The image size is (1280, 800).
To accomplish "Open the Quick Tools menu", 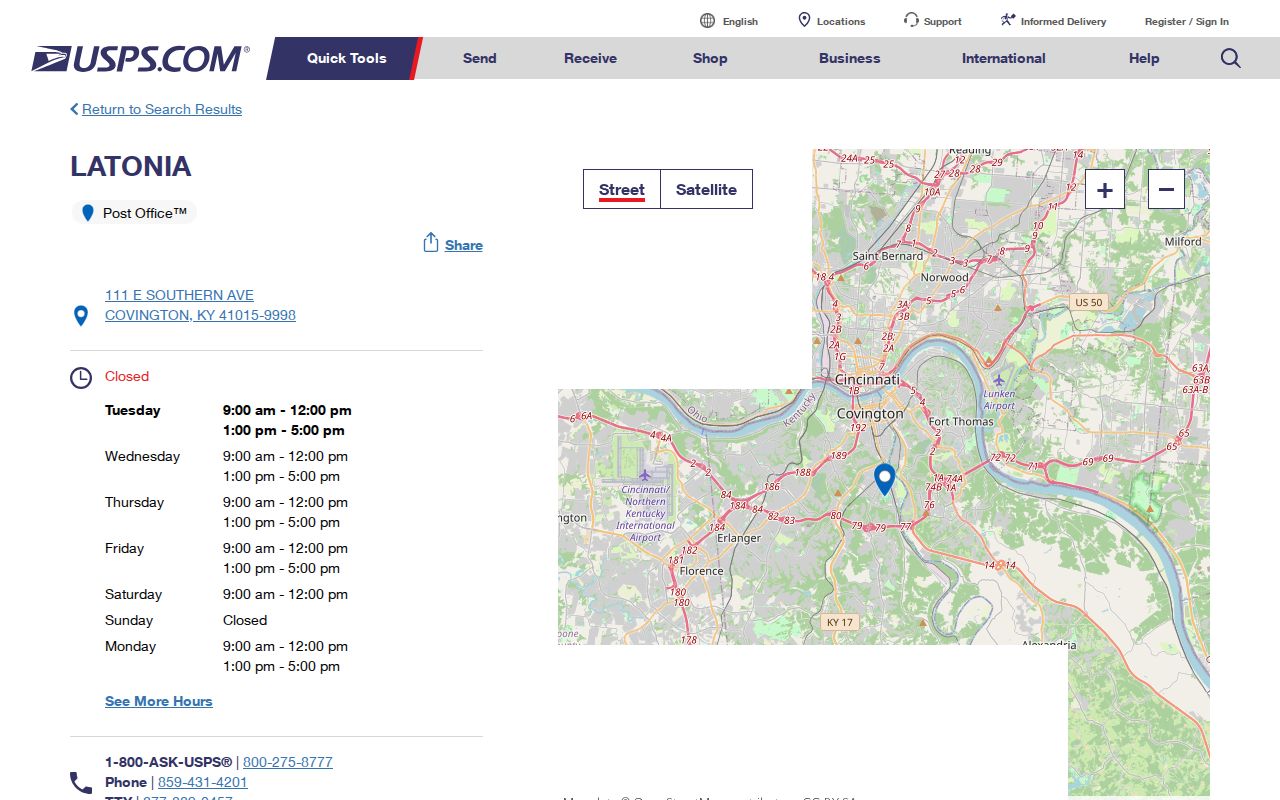I will point(346,58).
